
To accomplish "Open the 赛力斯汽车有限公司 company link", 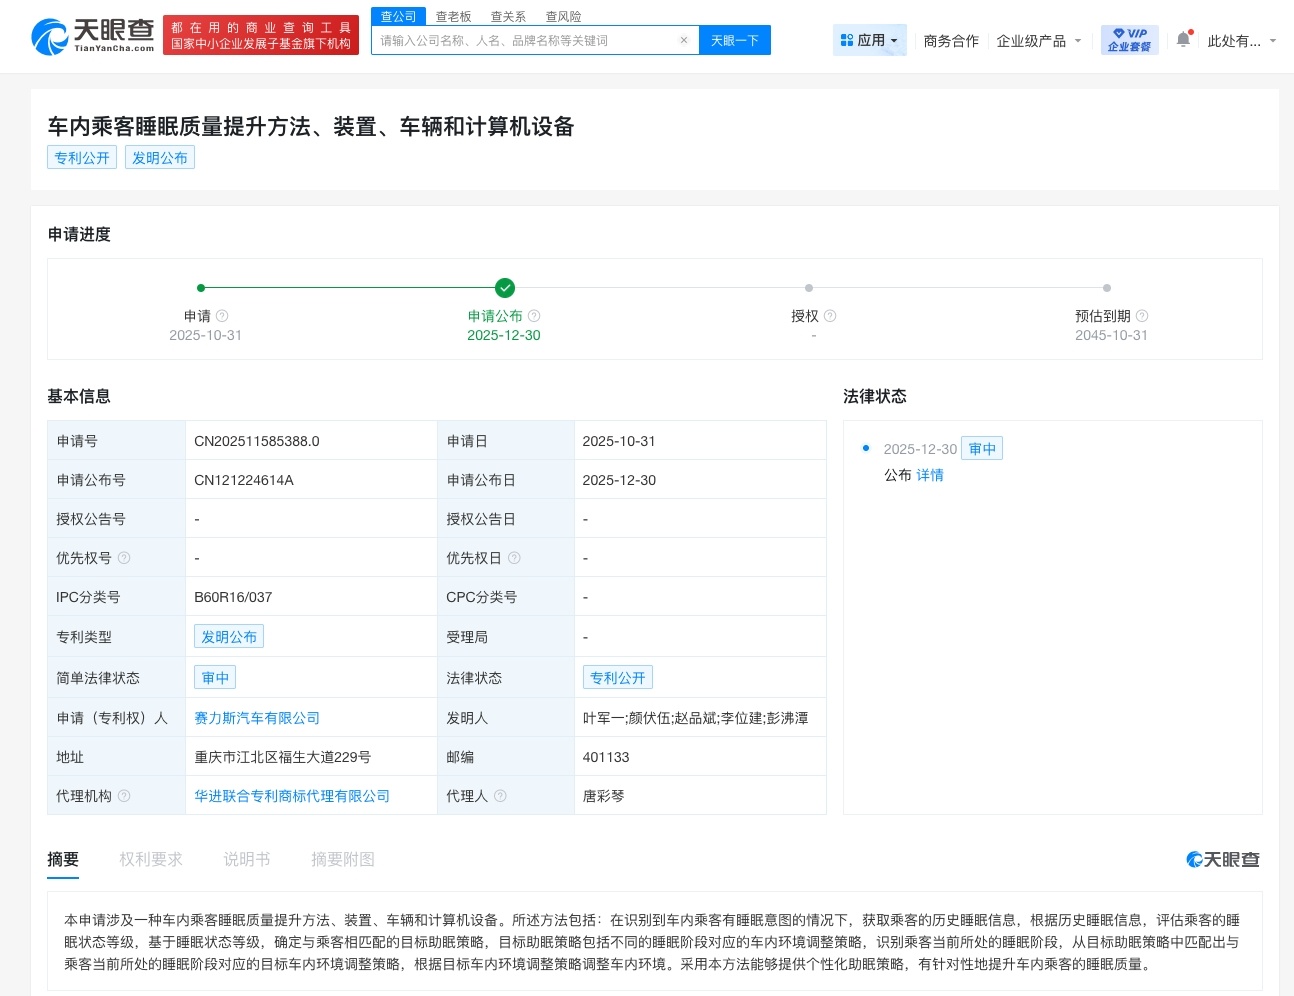I will tap(257, 717).
